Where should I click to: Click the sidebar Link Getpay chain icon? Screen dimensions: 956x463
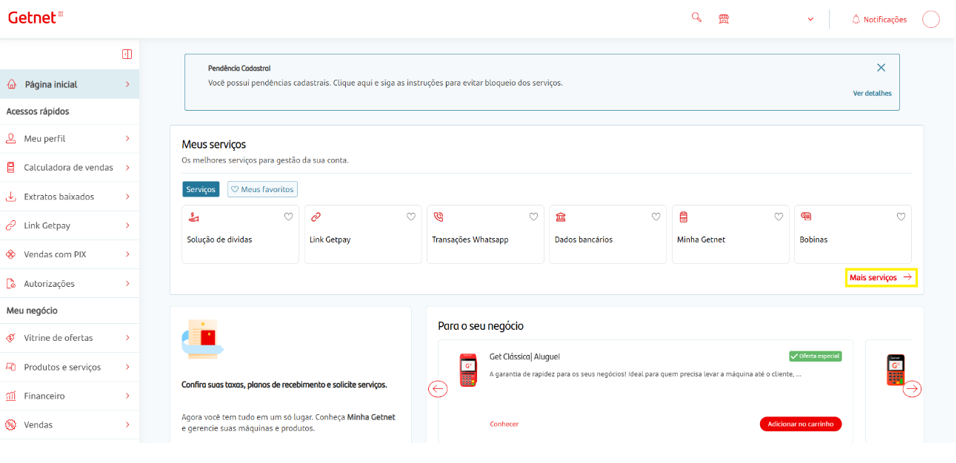(10, 225)
